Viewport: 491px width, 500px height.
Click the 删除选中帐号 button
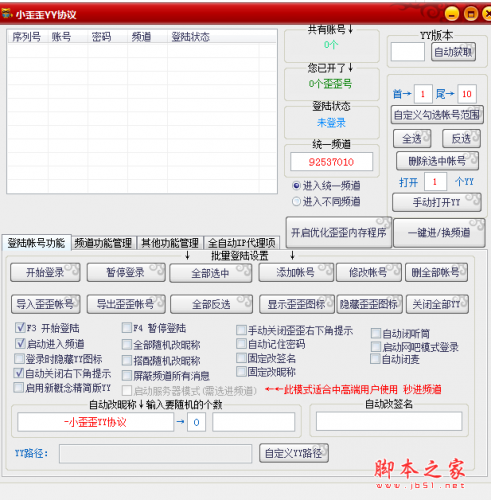[x=437, y=161]
